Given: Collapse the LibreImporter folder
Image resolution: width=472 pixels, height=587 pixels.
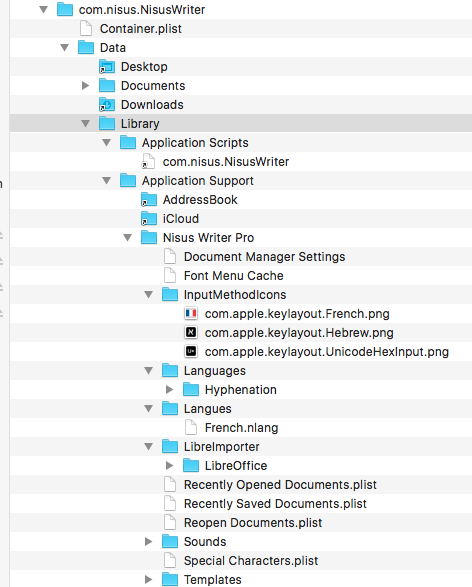Looking at the screenshot, I should [149, 447].
